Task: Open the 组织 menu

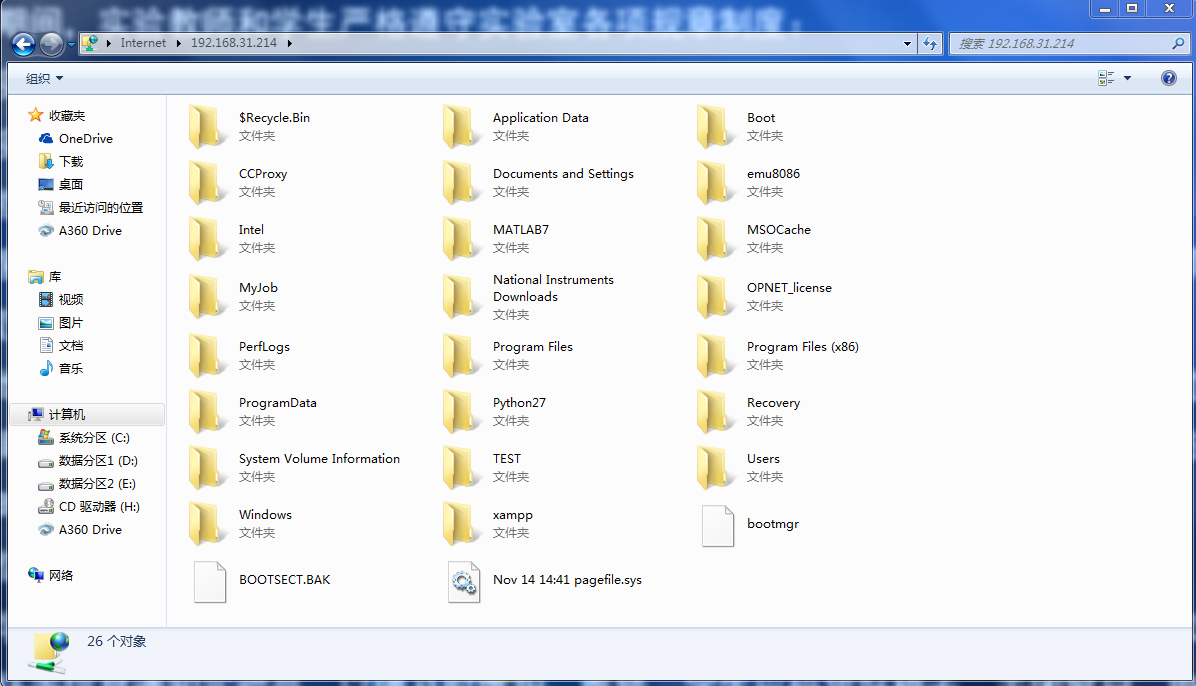Action: point(44,79)
